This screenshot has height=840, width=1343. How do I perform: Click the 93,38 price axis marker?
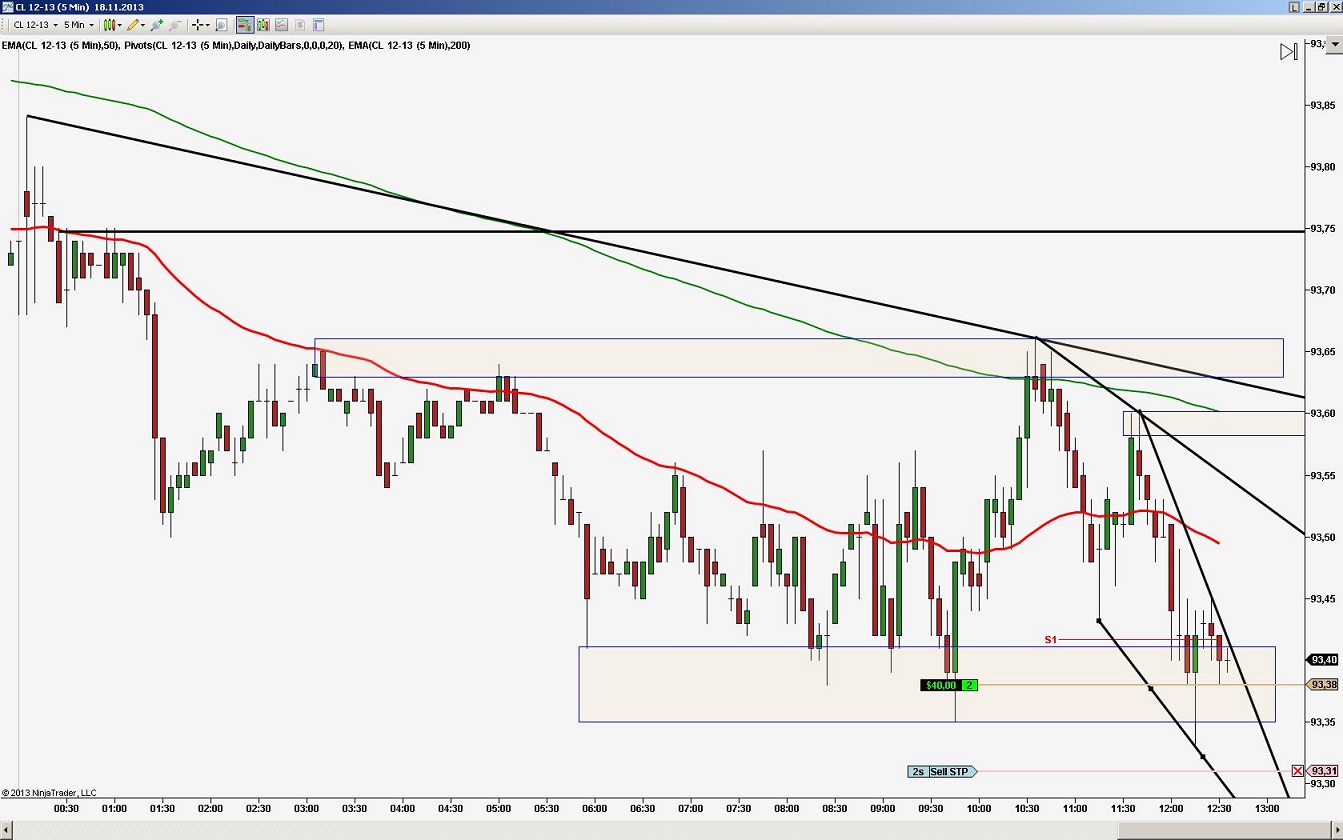click(x=1323, y=684)
